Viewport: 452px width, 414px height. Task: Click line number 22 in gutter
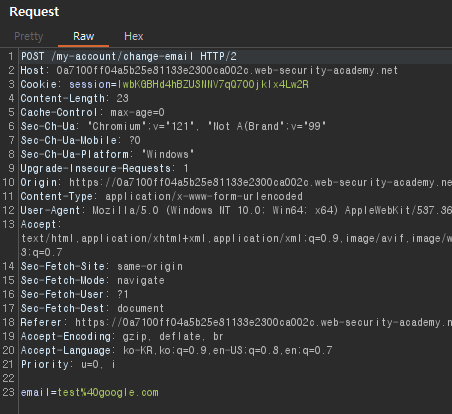(x=8, y=378)
